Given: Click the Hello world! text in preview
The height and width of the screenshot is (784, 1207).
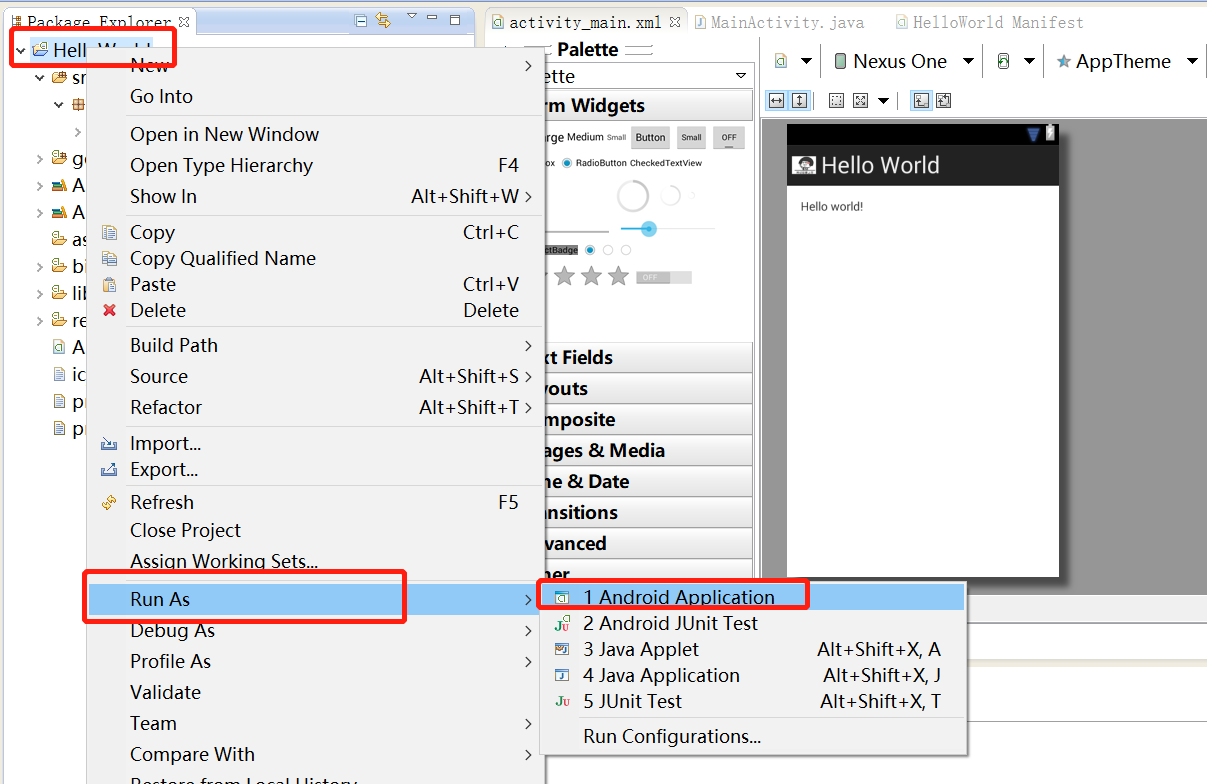Looking at the screenshot, I should point(831,207).
